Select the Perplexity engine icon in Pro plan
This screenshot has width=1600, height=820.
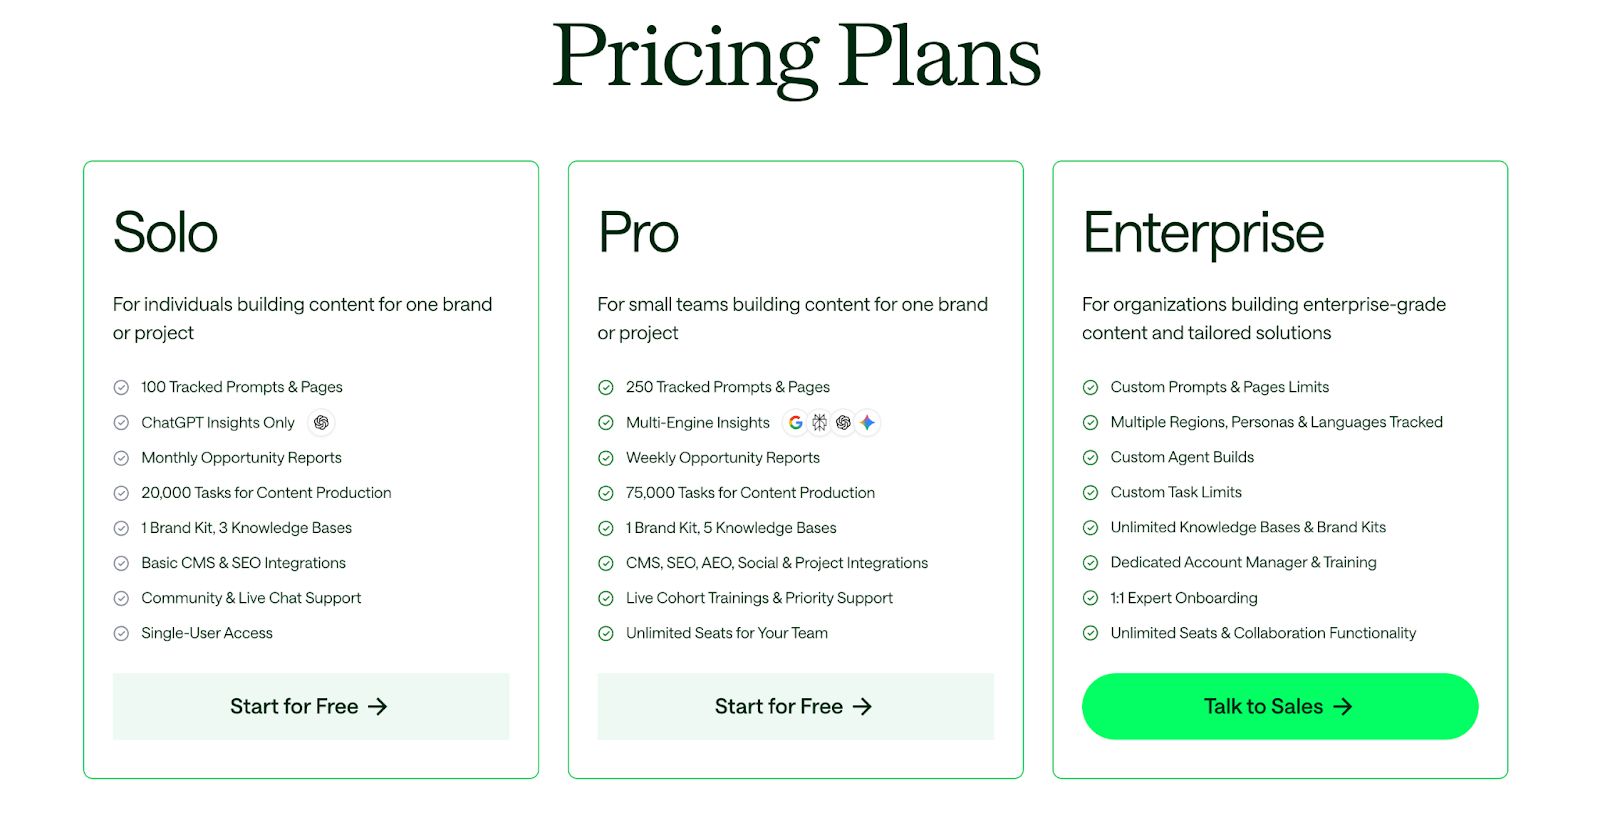click(x=820, y=422)
